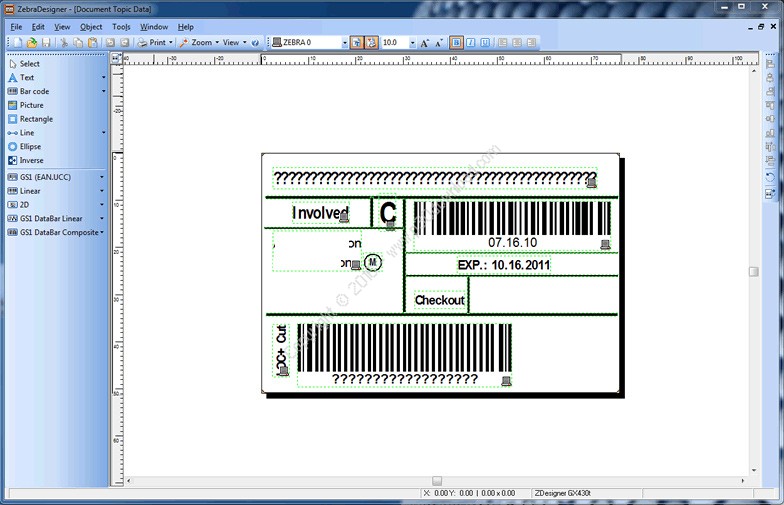This screenshot has height=505, width=784.
Task: Select the large C text object
Action: (x=388, y=213)
